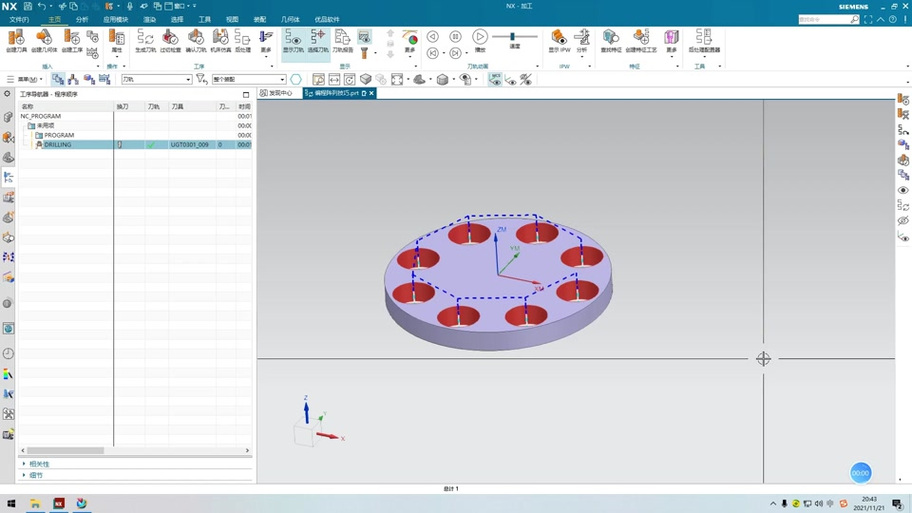This screenshot has width=912, height=513.
Task: Open the Machining Method view in the navigator toolbar
Action: tap(105, 79)
